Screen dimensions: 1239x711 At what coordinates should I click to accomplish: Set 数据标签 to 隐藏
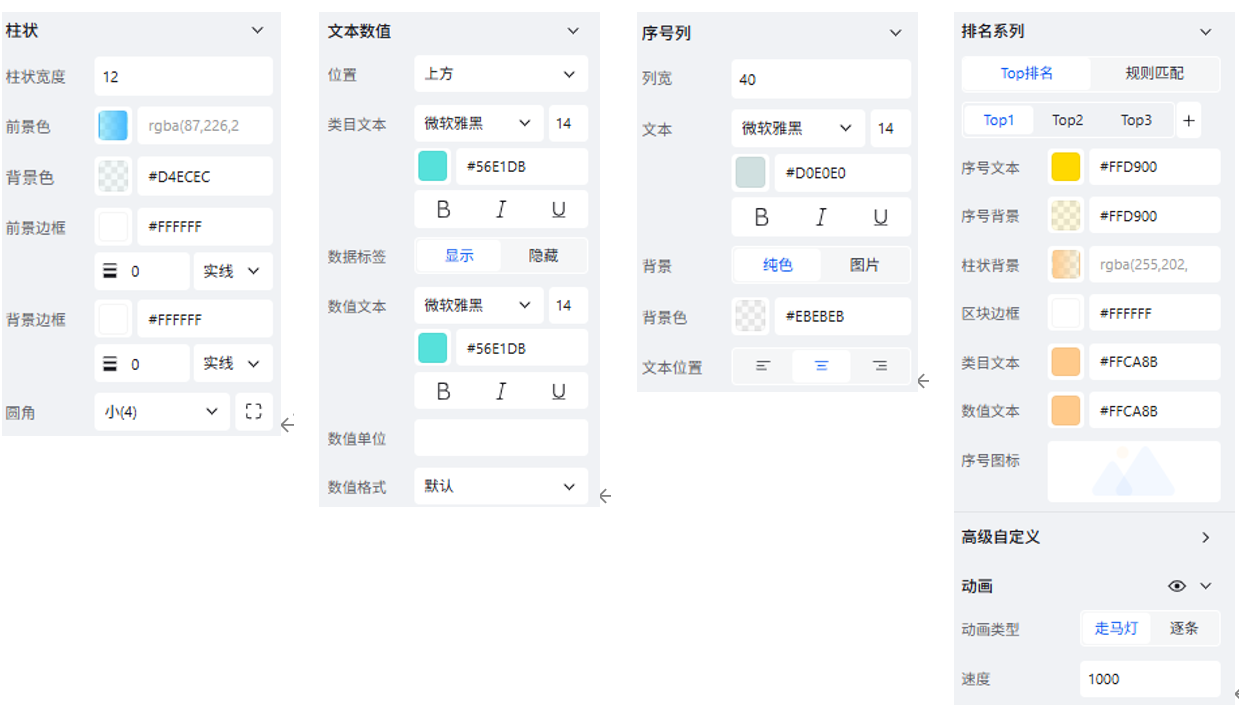[543, 255]
